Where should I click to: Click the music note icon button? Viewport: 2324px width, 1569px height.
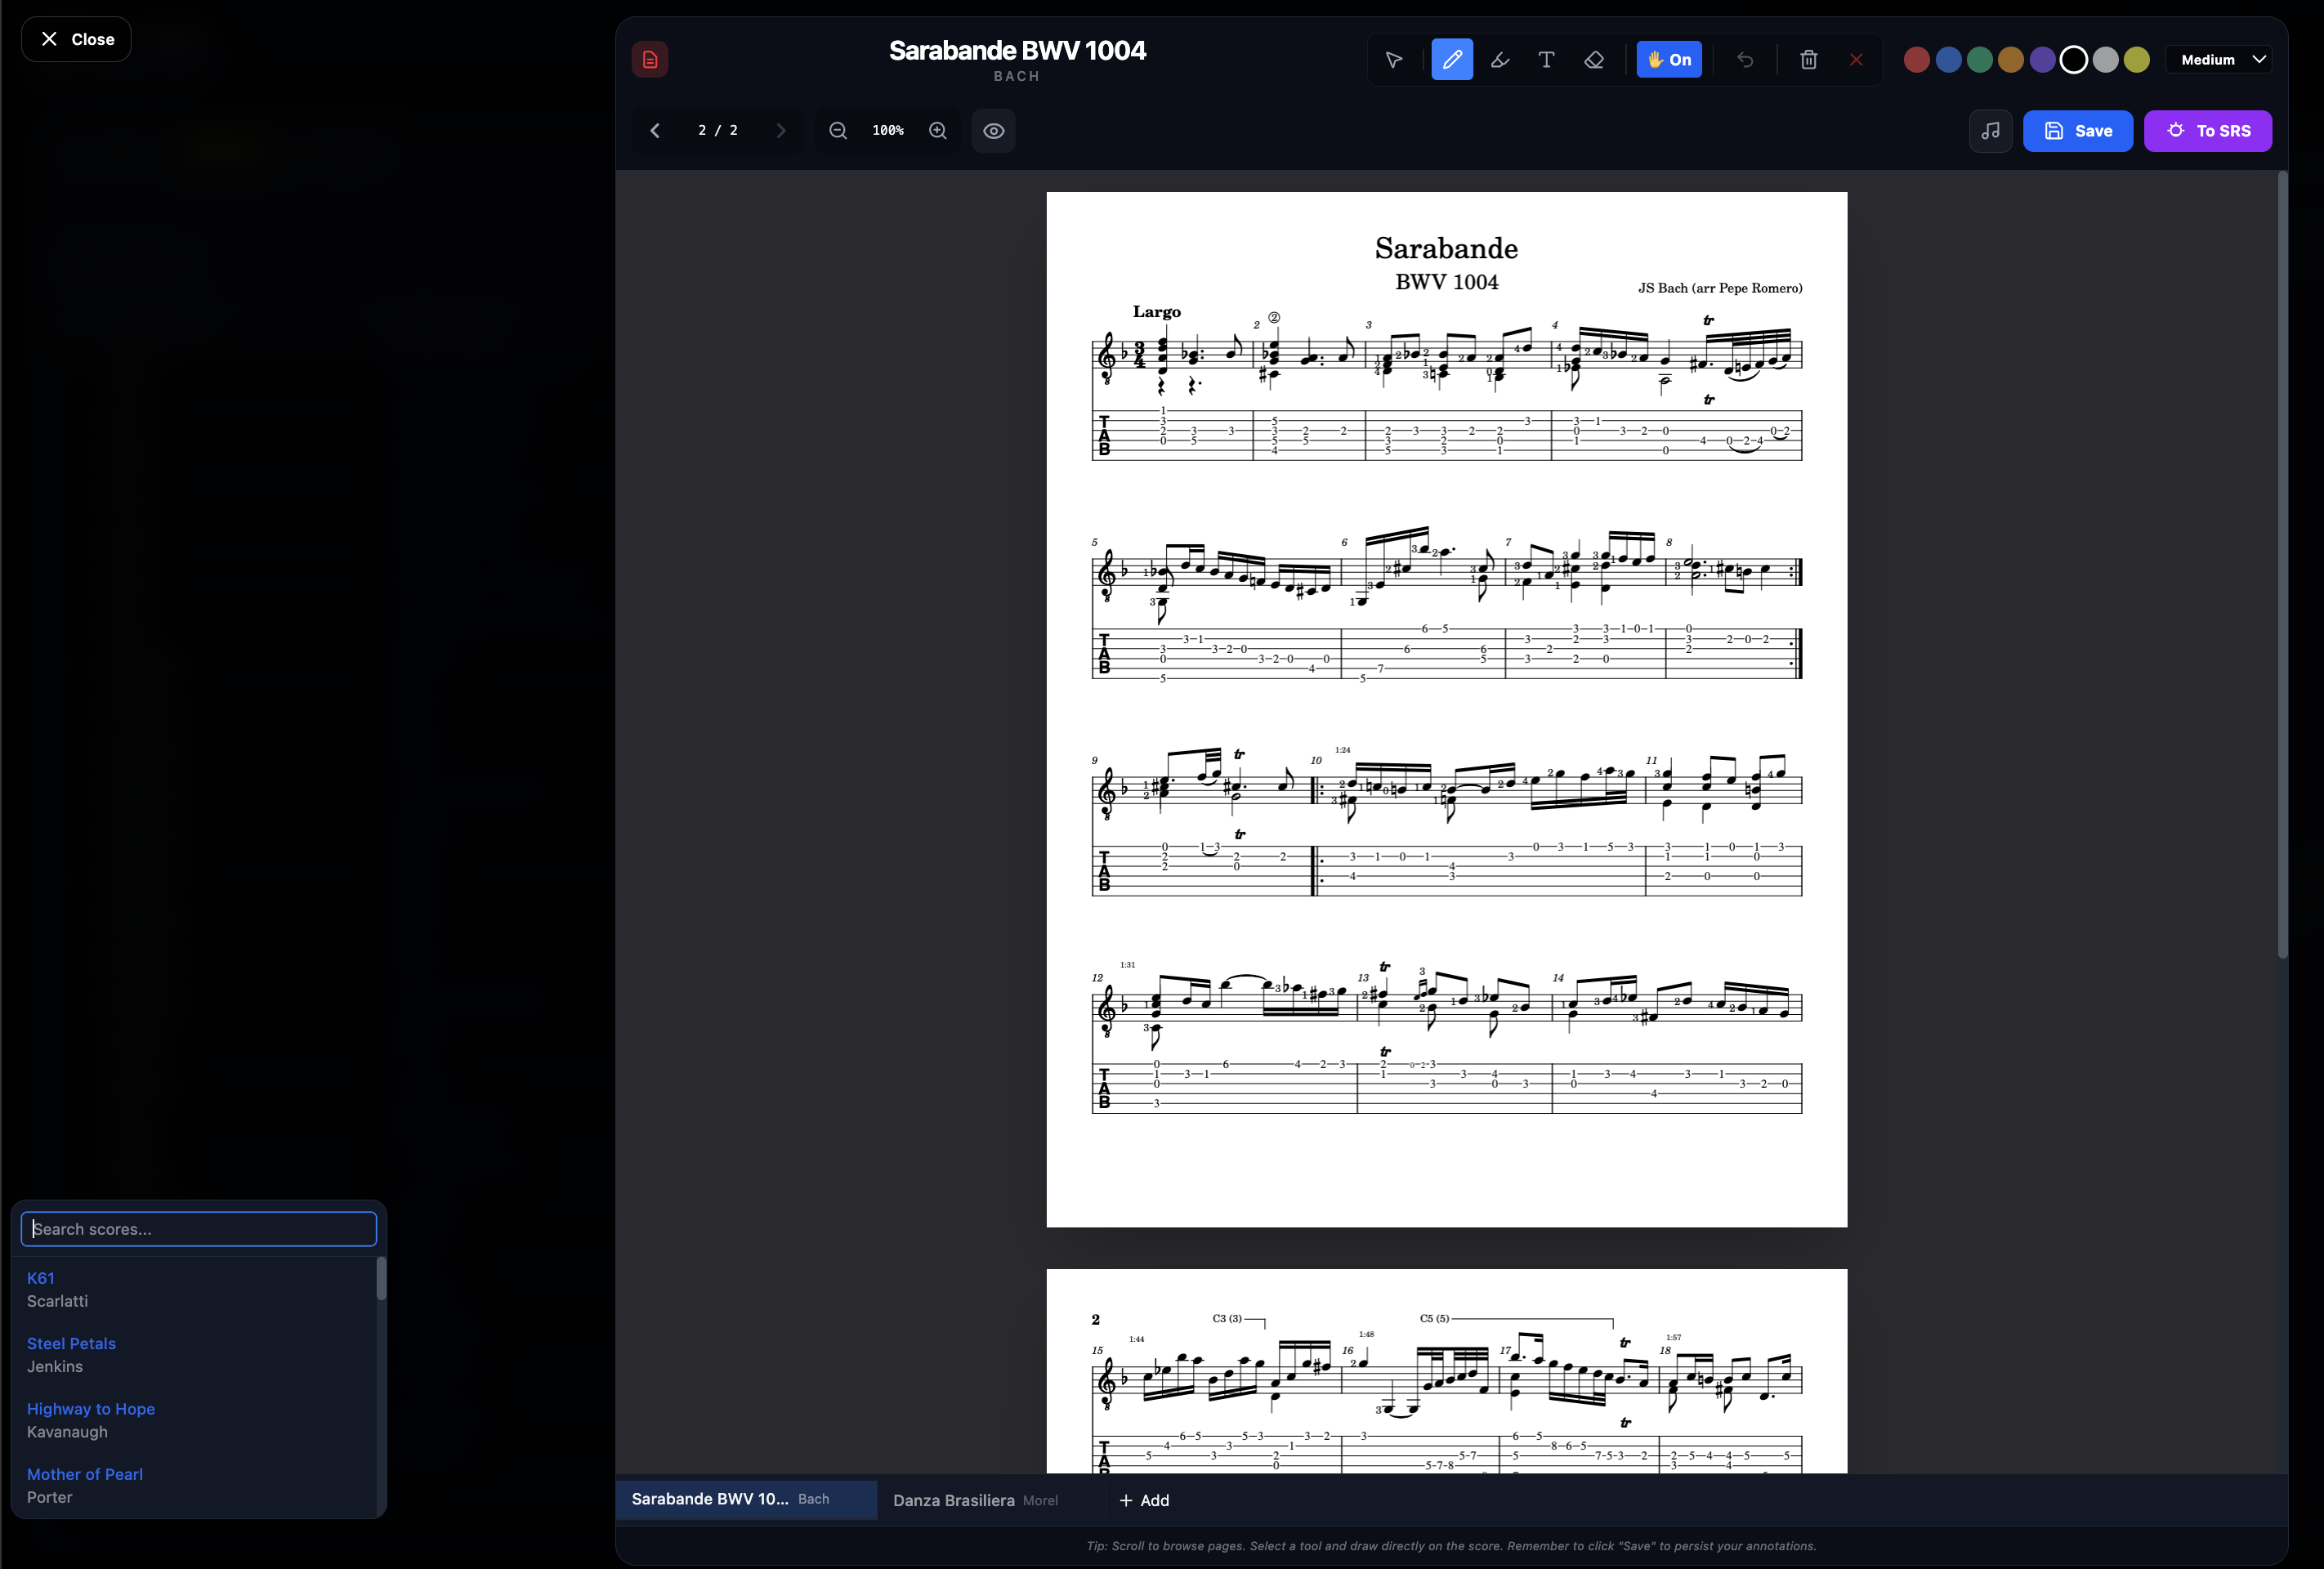pyautogui.click(x=1990, y=131)
